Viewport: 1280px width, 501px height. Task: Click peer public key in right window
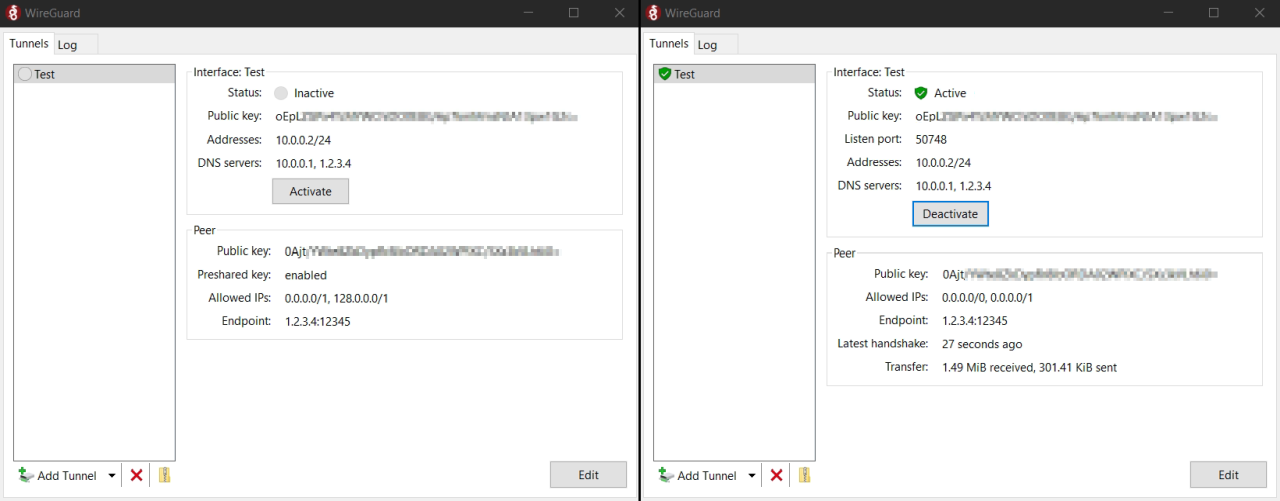pyautogui.click(x=1079, y=274)
